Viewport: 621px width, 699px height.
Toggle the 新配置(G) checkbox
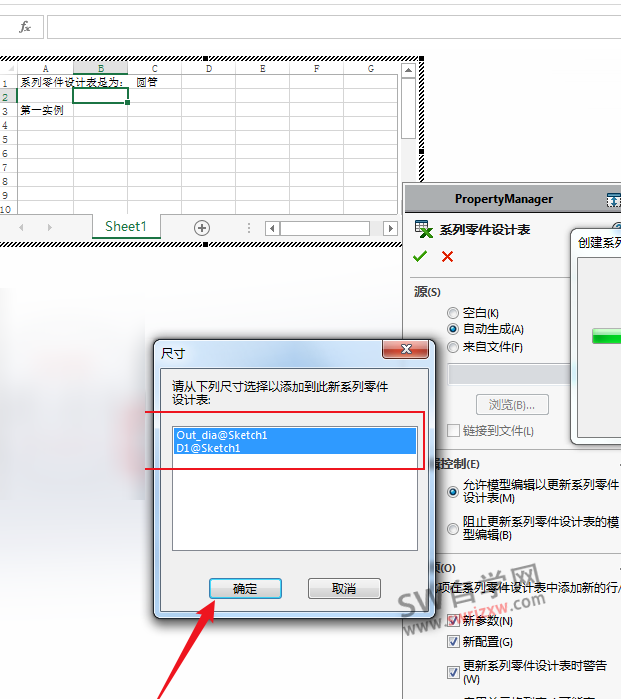(x=453, y=641)
